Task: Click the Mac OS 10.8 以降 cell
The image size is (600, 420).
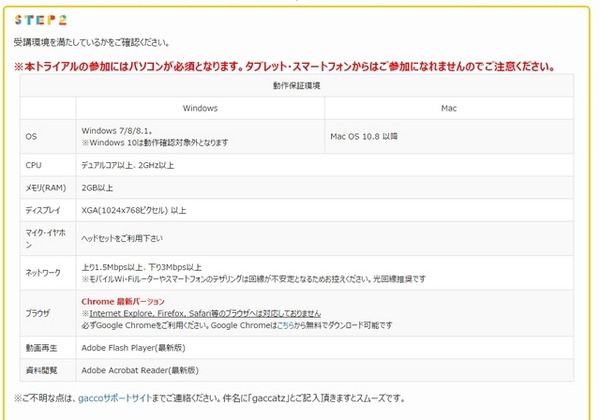Action: (364, 137)
